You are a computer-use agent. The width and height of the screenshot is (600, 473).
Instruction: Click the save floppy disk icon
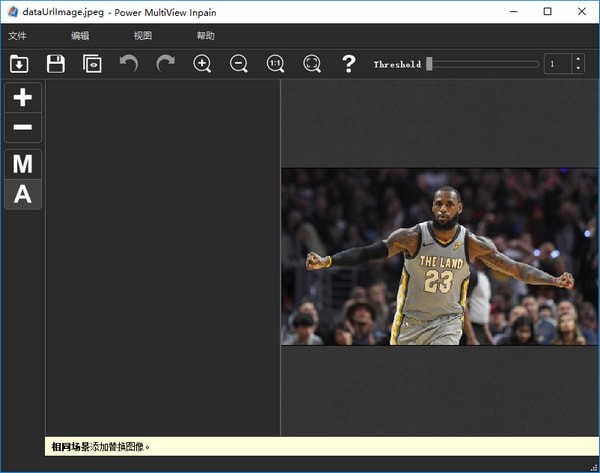(x=56, y=64)
